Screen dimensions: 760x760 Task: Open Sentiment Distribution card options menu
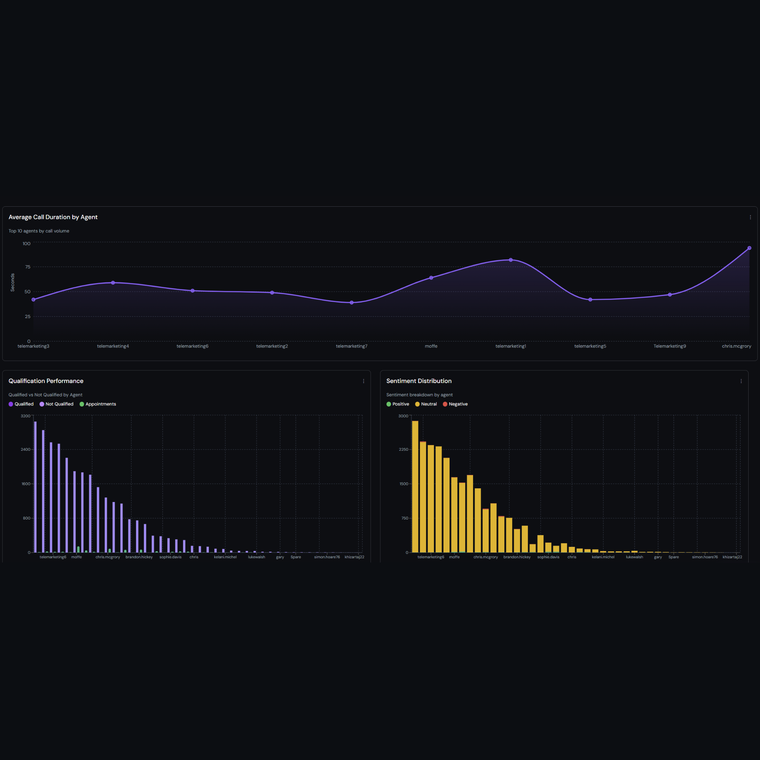click(741, 381)
